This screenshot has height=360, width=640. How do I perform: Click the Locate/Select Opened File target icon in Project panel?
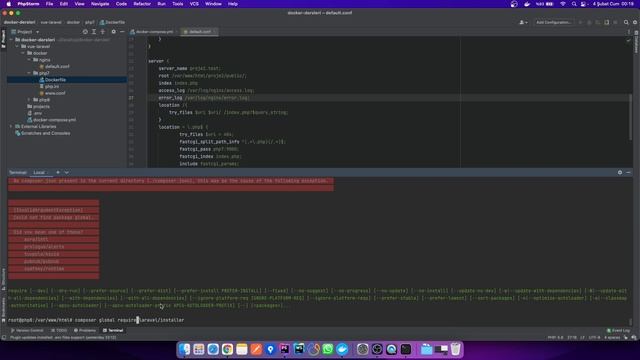point(85,31)
